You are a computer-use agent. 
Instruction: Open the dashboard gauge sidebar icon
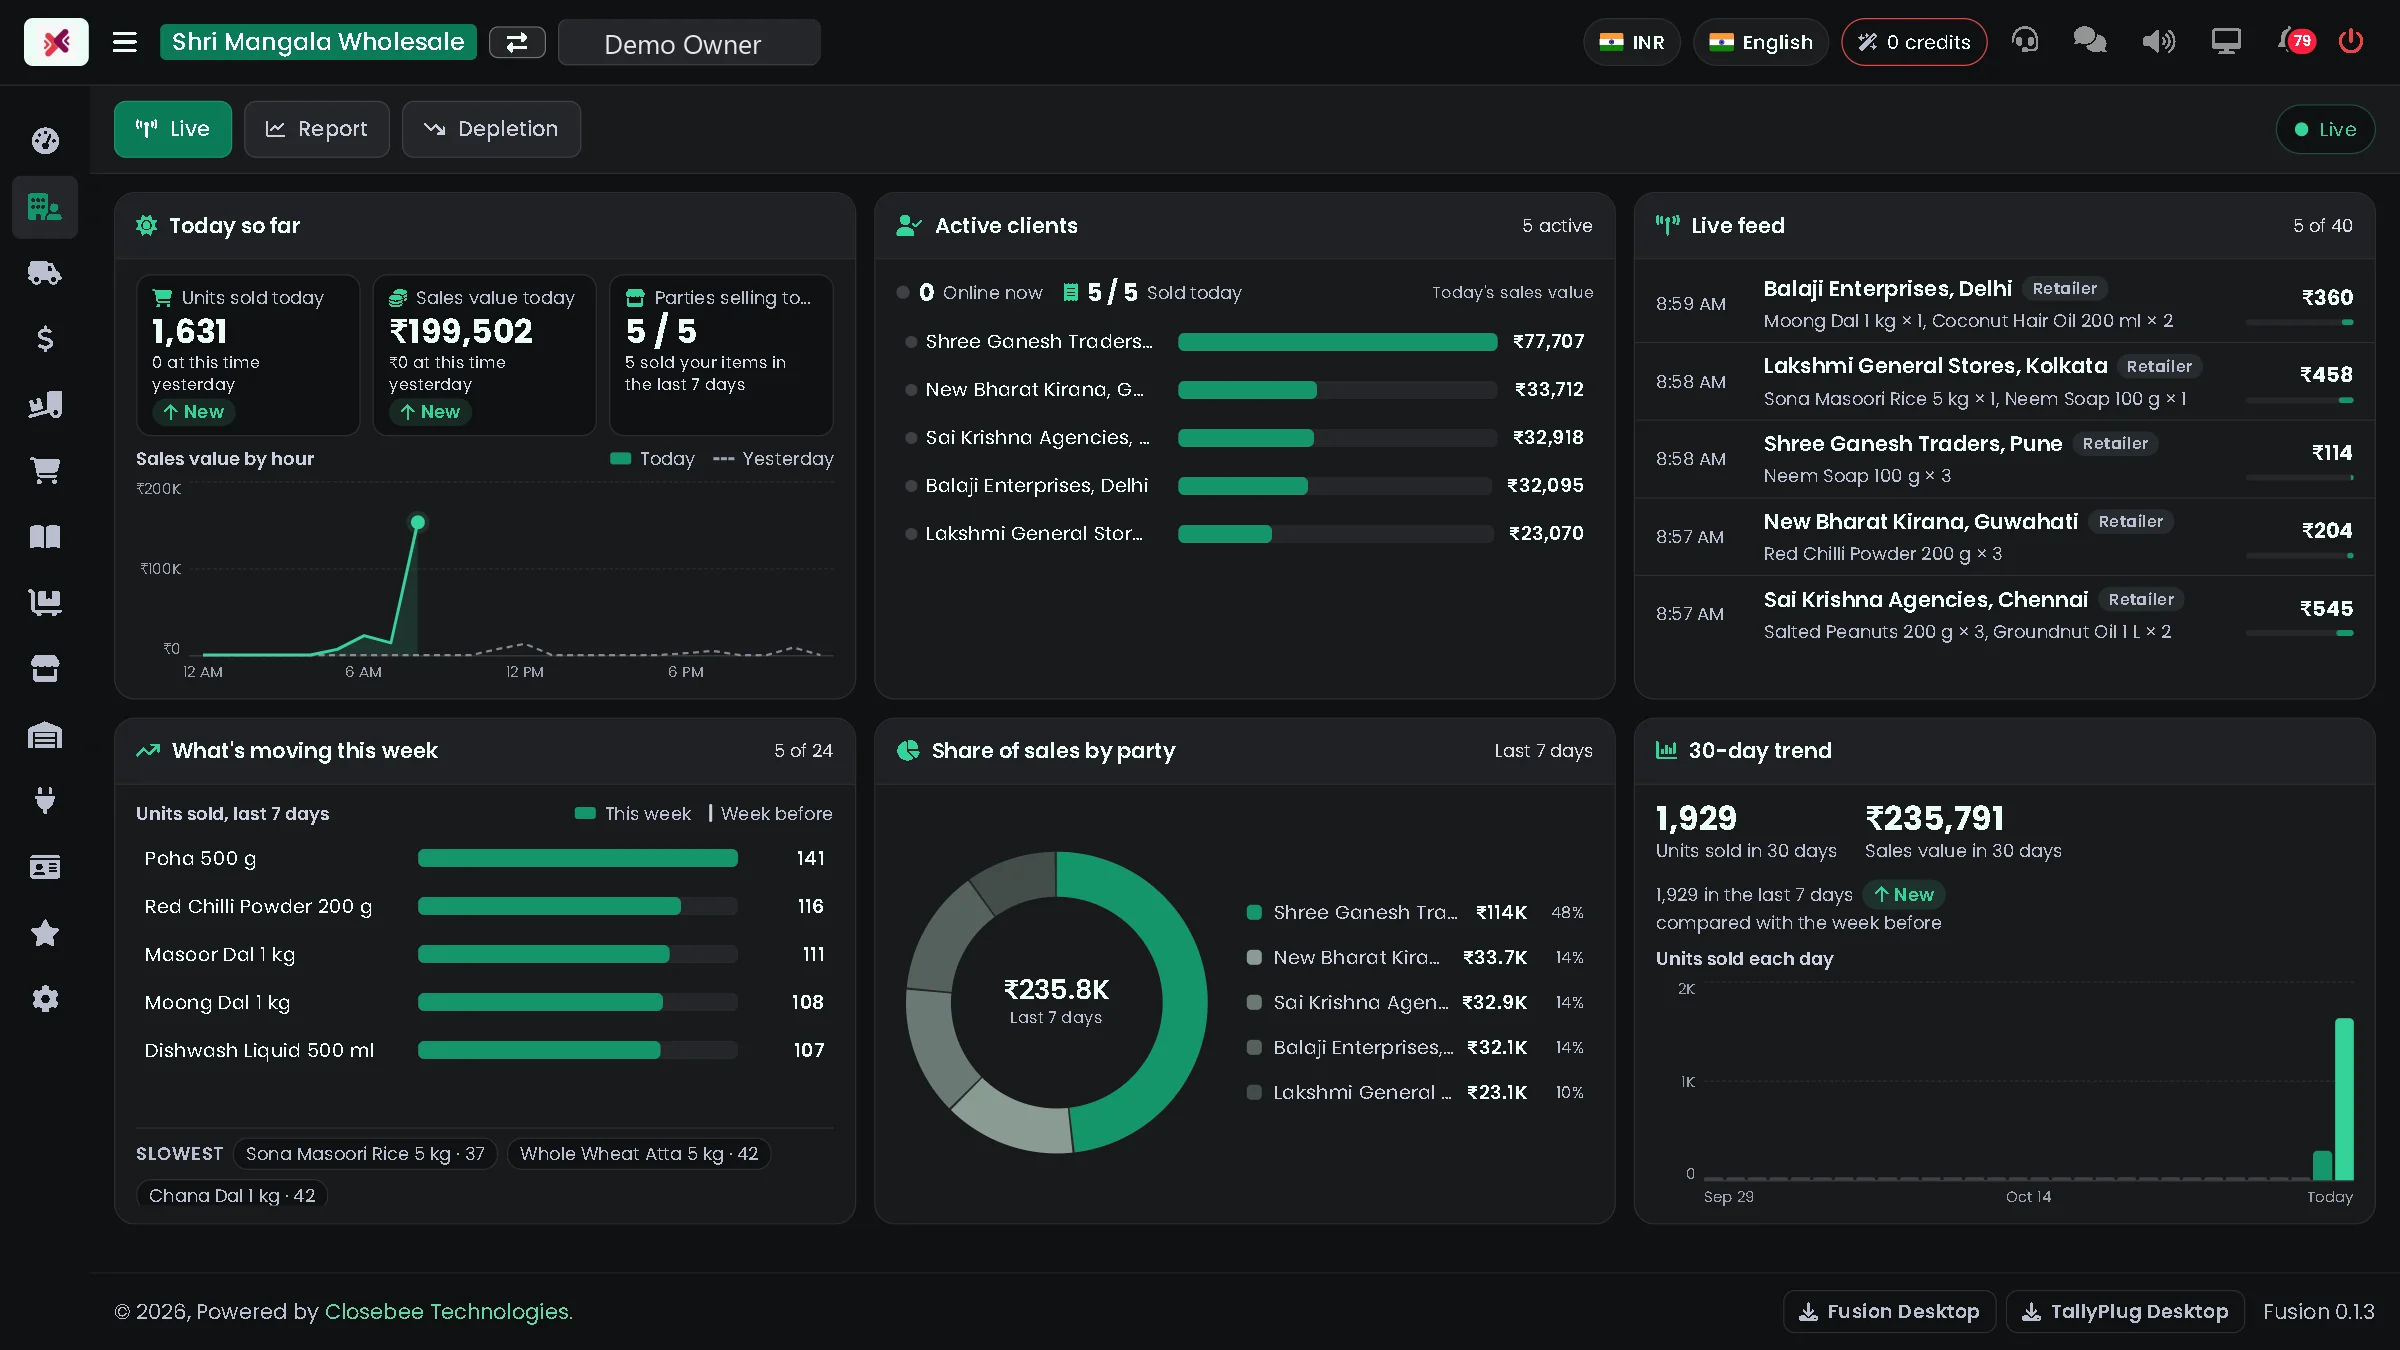tap(45, 141)
